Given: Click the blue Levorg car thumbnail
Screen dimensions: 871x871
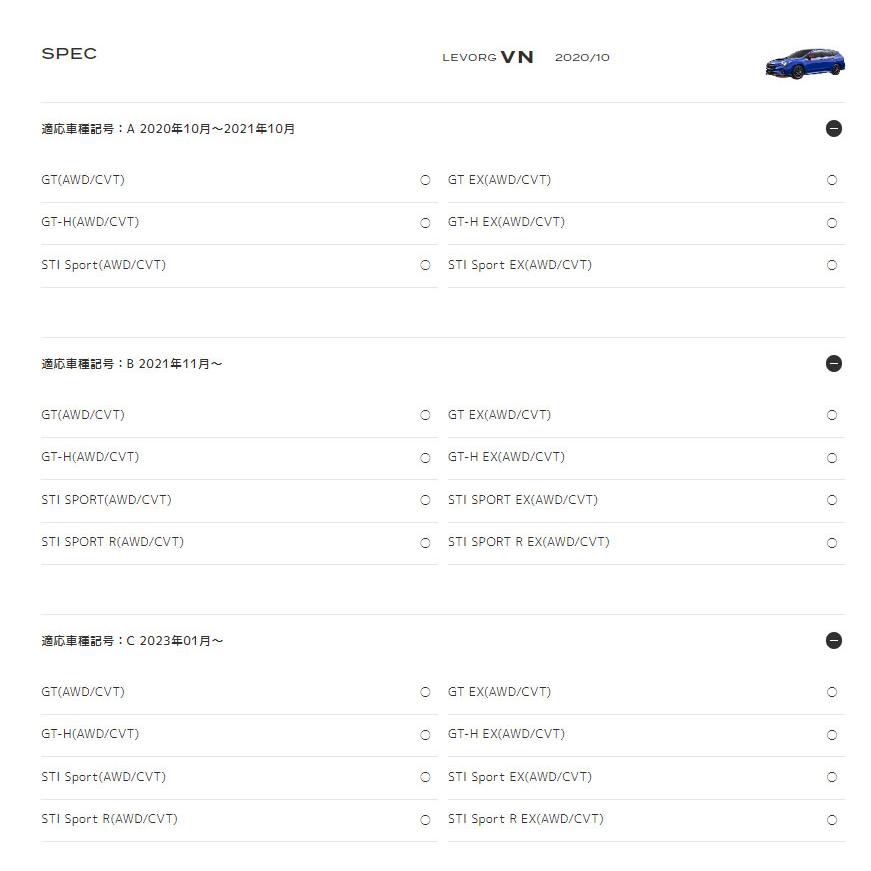Looking at the screenshot, I should [x=805, y=63].
